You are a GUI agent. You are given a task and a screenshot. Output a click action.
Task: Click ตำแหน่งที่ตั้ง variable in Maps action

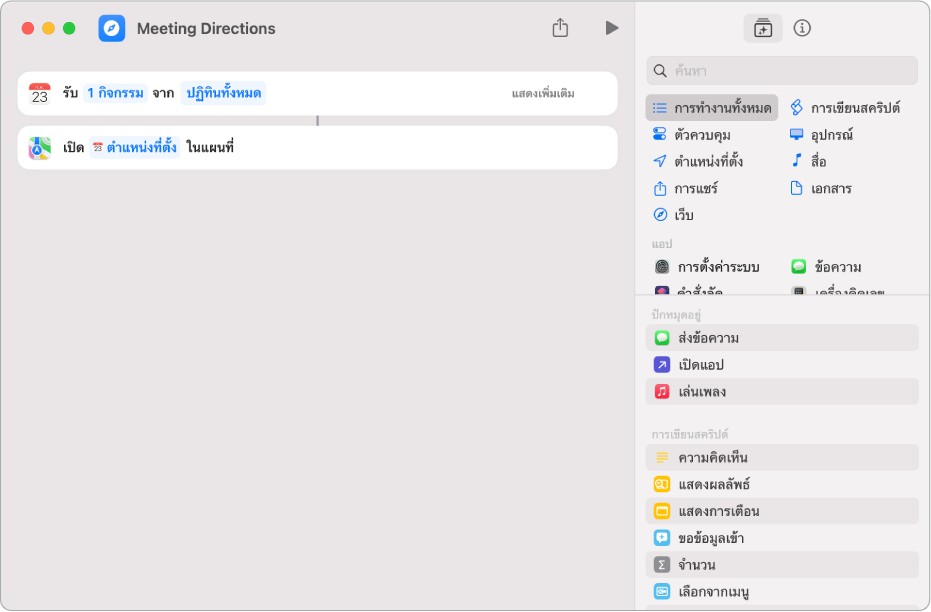click(134, 148)
